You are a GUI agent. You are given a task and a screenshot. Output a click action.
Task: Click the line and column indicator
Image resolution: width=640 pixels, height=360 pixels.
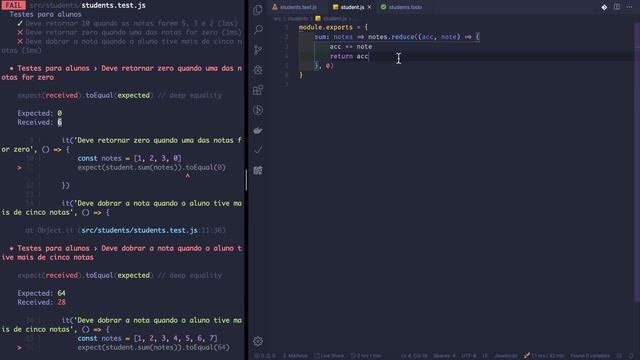point(413,356)
